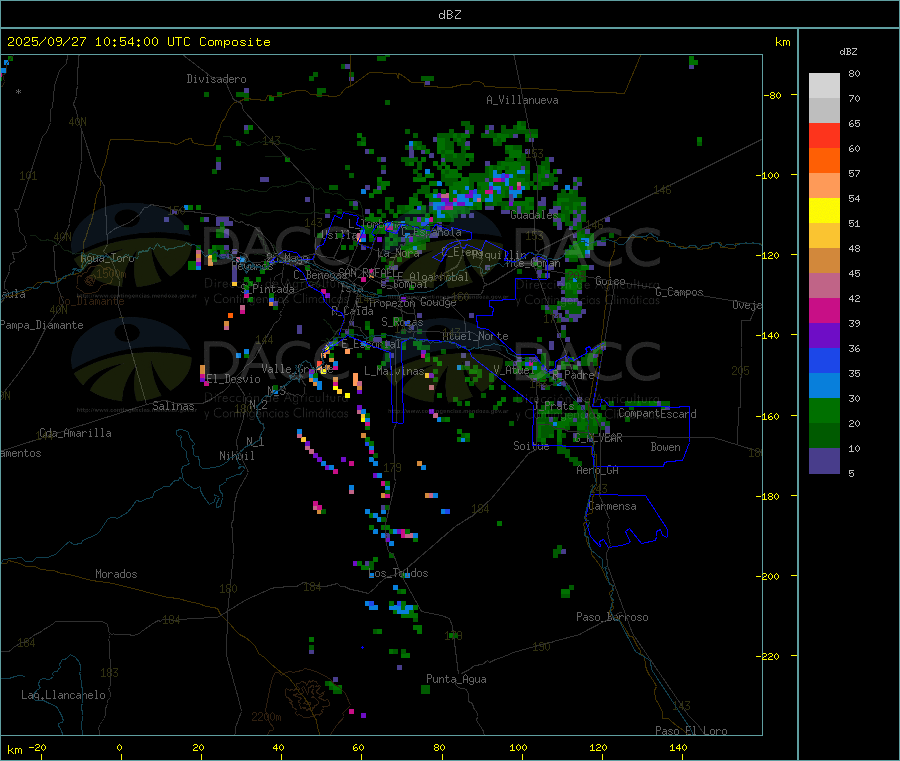
Task: Select the white 80 dBZ legend swatch
Action: (x=824, y=86)
